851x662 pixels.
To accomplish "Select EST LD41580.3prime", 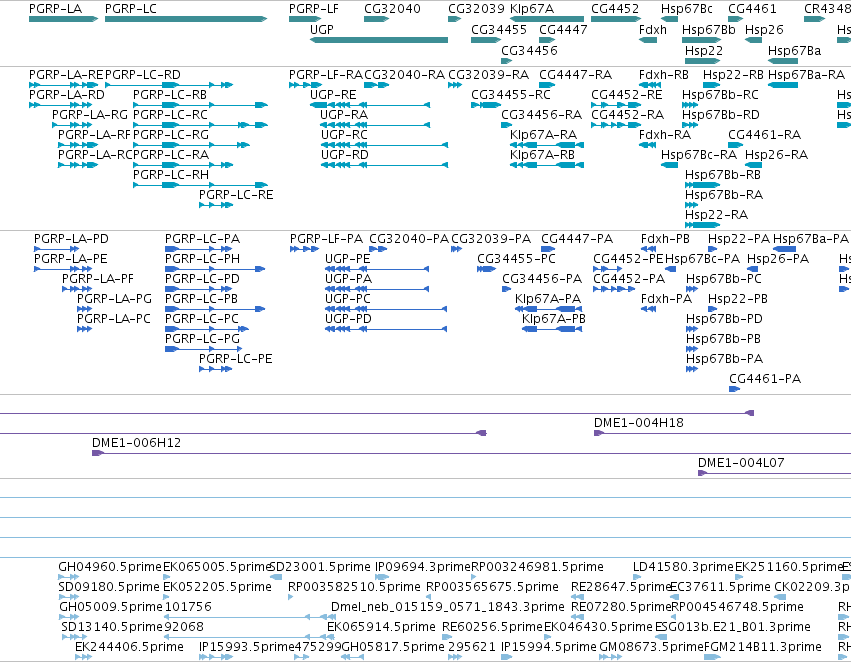I will (637, 577).
